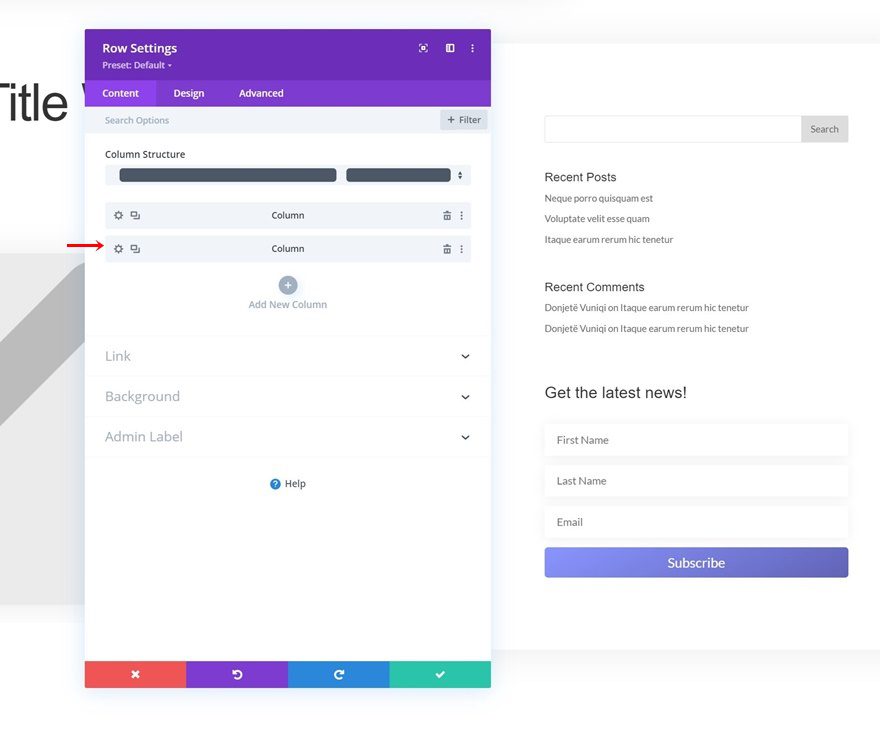Open settings for the first Column
880x734 pixels.
(118, 215)
